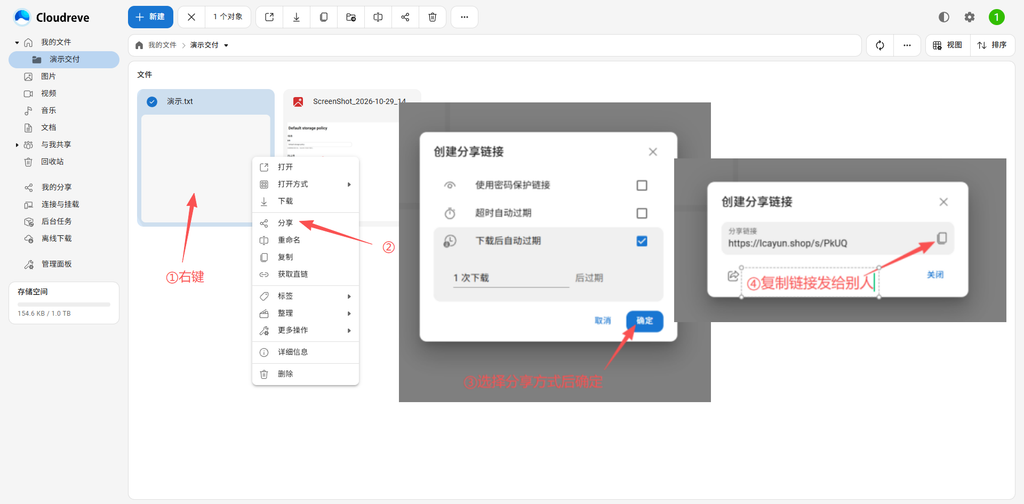The height and width of the screenshot is (504, 1024).
Task: Click 我的文件 breadcrumb link
Action: (162, 46)
